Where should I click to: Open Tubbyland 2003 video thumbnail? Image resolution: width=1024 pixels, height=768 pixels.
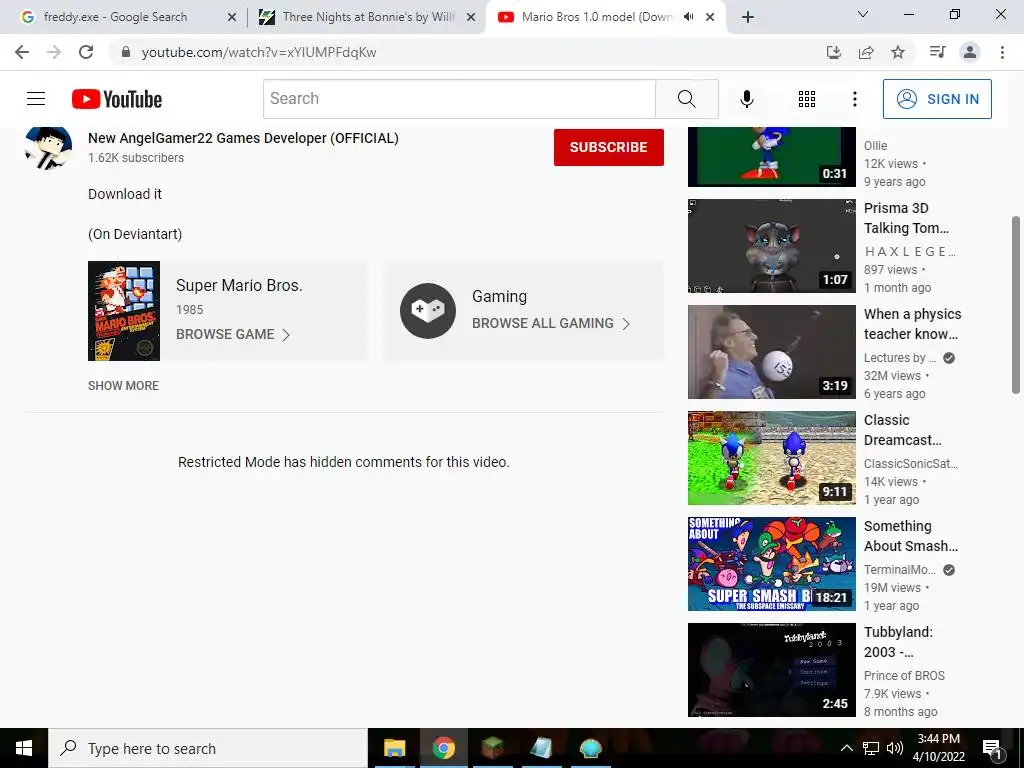click(771, 670)
